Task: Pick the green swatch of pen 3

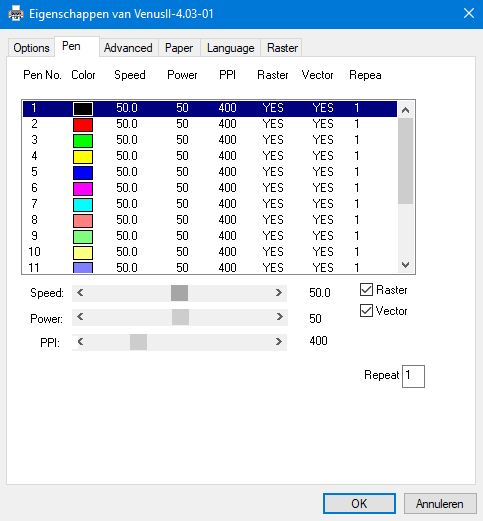Action: [83, 141]
